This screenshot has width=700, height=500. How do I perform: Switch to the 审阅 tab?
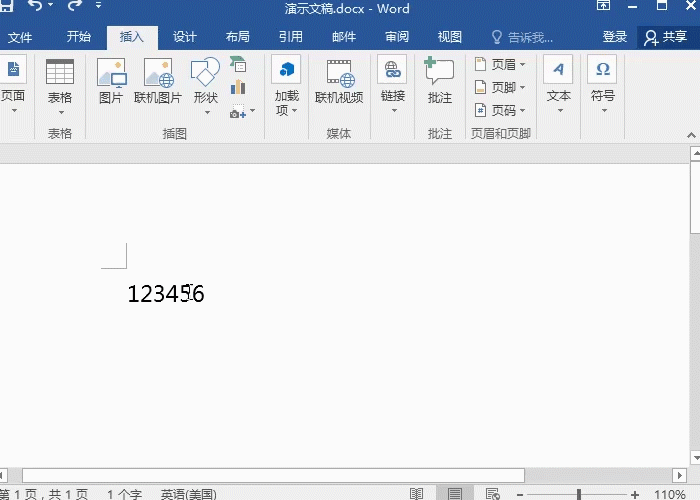397,37
